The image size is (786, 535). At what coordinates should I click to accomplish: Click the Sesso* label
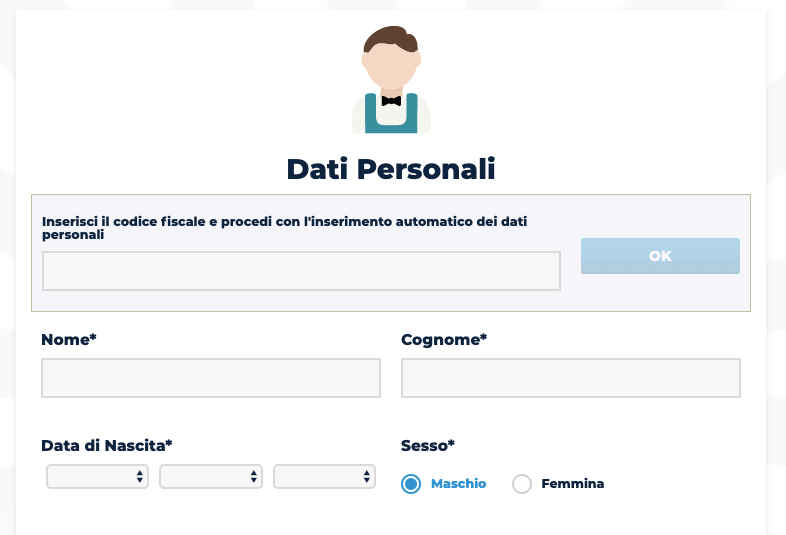428,445
